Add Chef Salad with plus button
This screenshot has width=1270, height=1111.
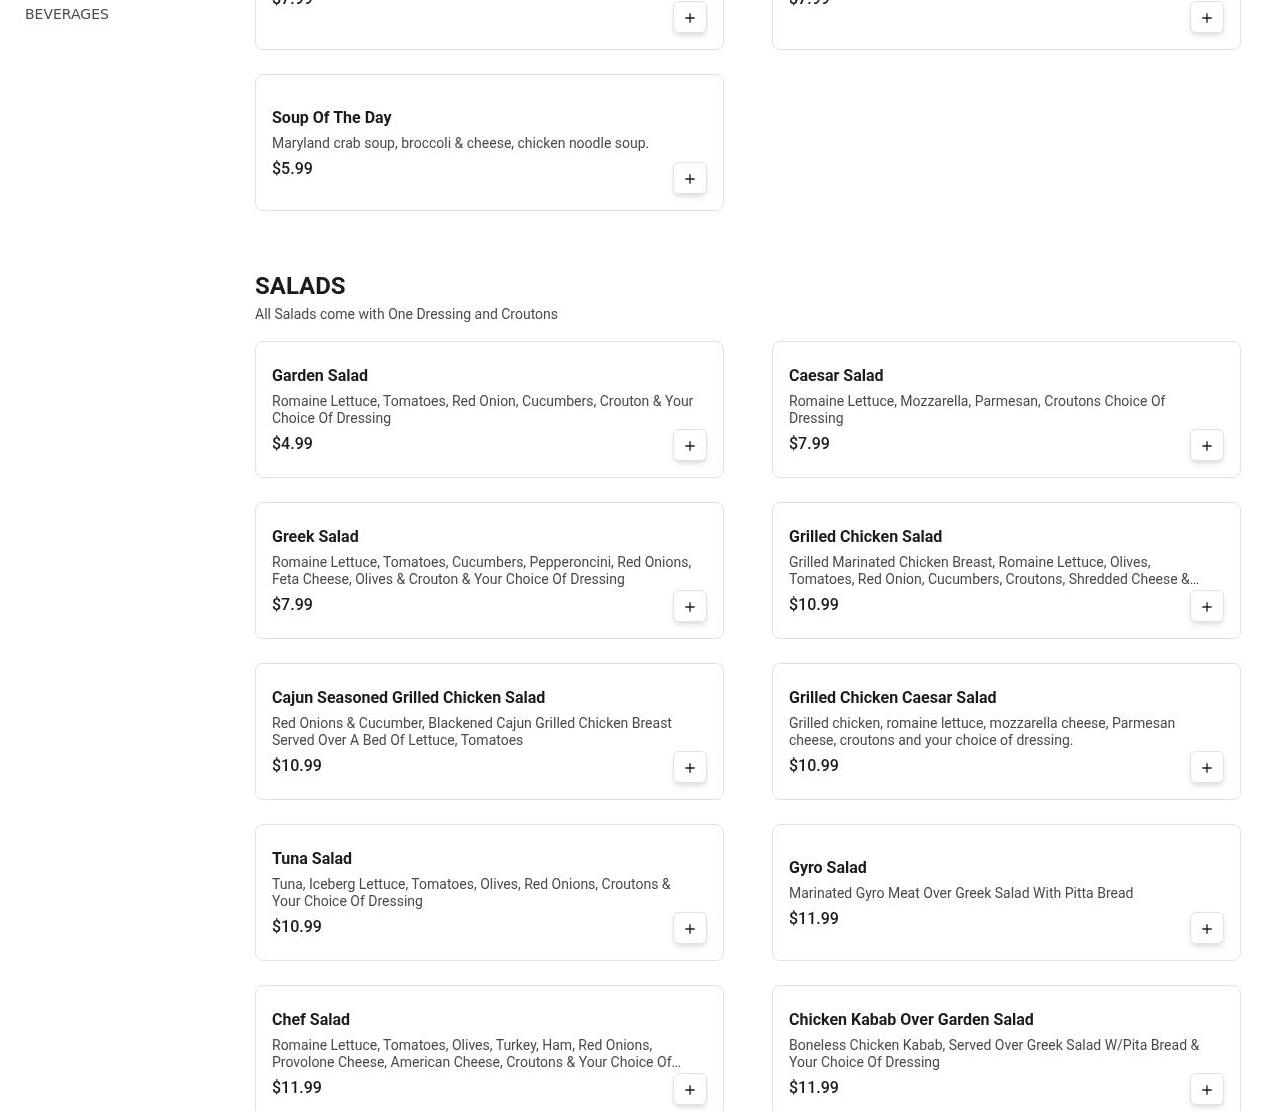(x=690, y=1089)
